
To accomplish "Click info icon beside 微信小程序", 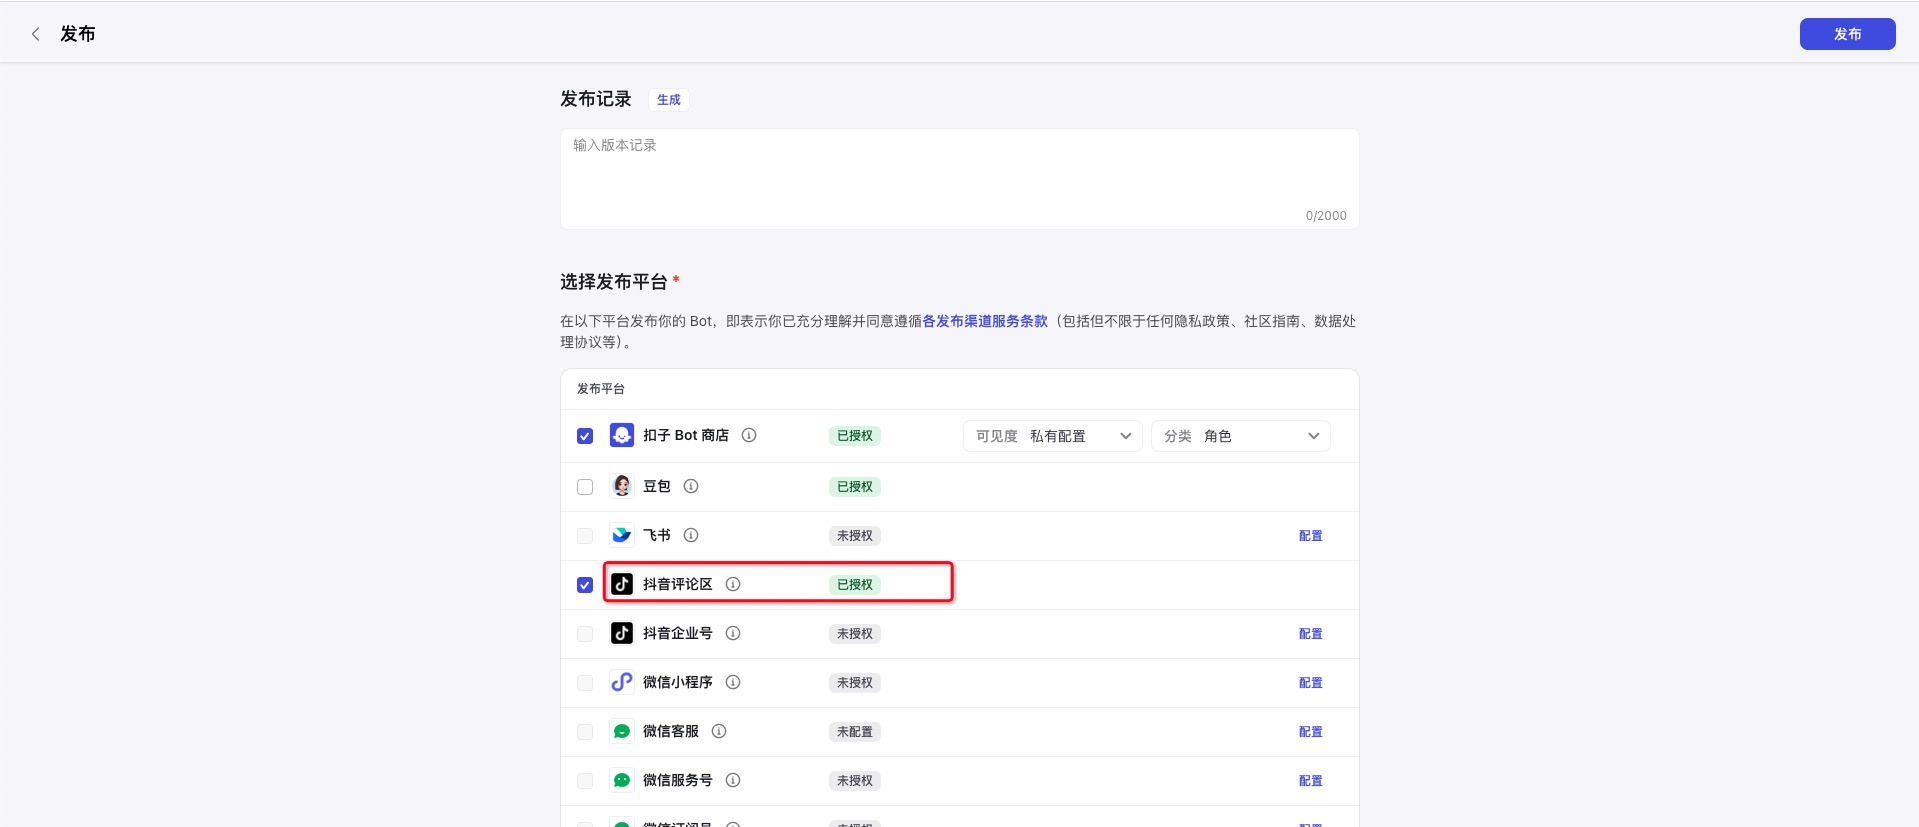I will click(733, 682).
